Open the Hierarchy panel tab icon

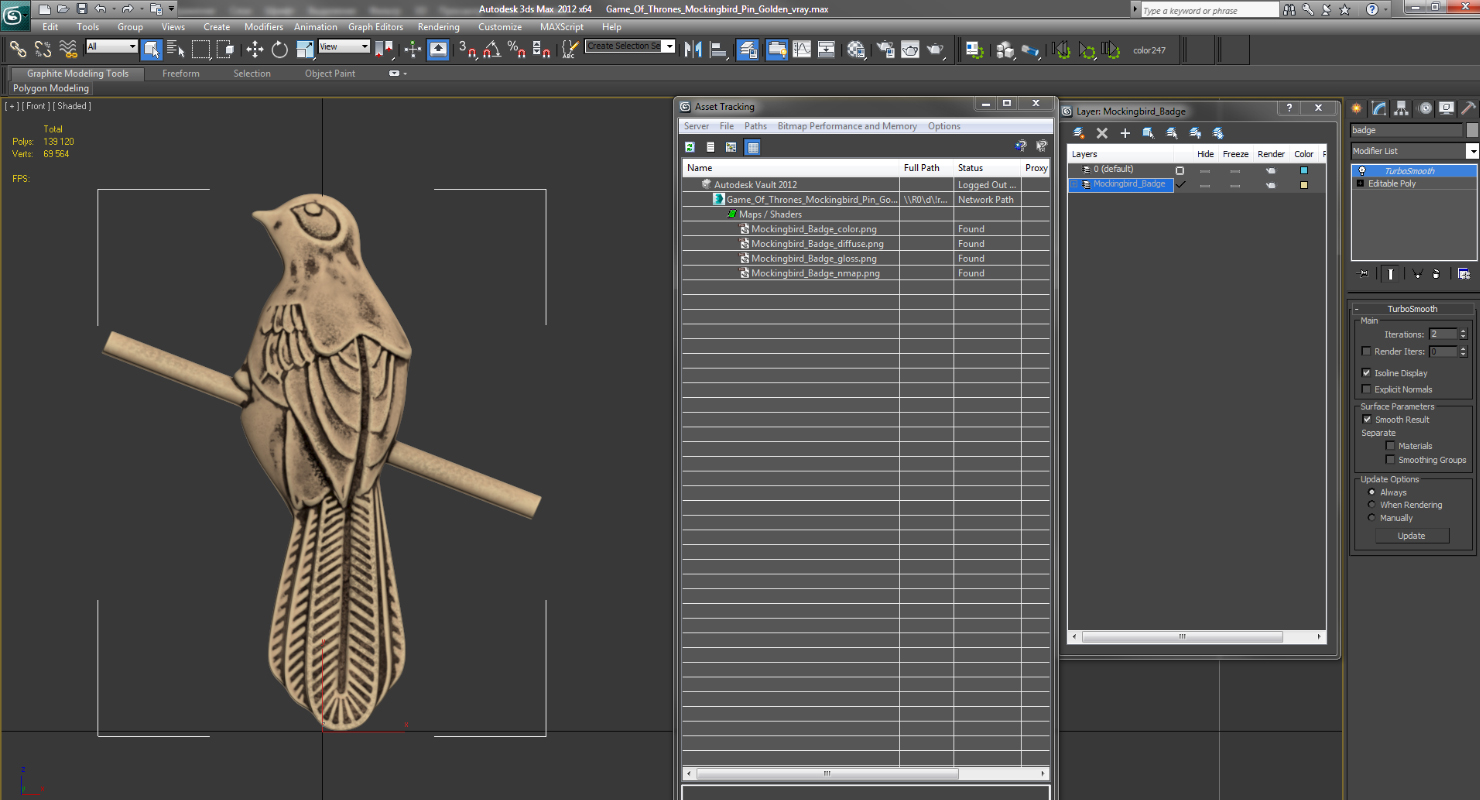(1402, 108)
